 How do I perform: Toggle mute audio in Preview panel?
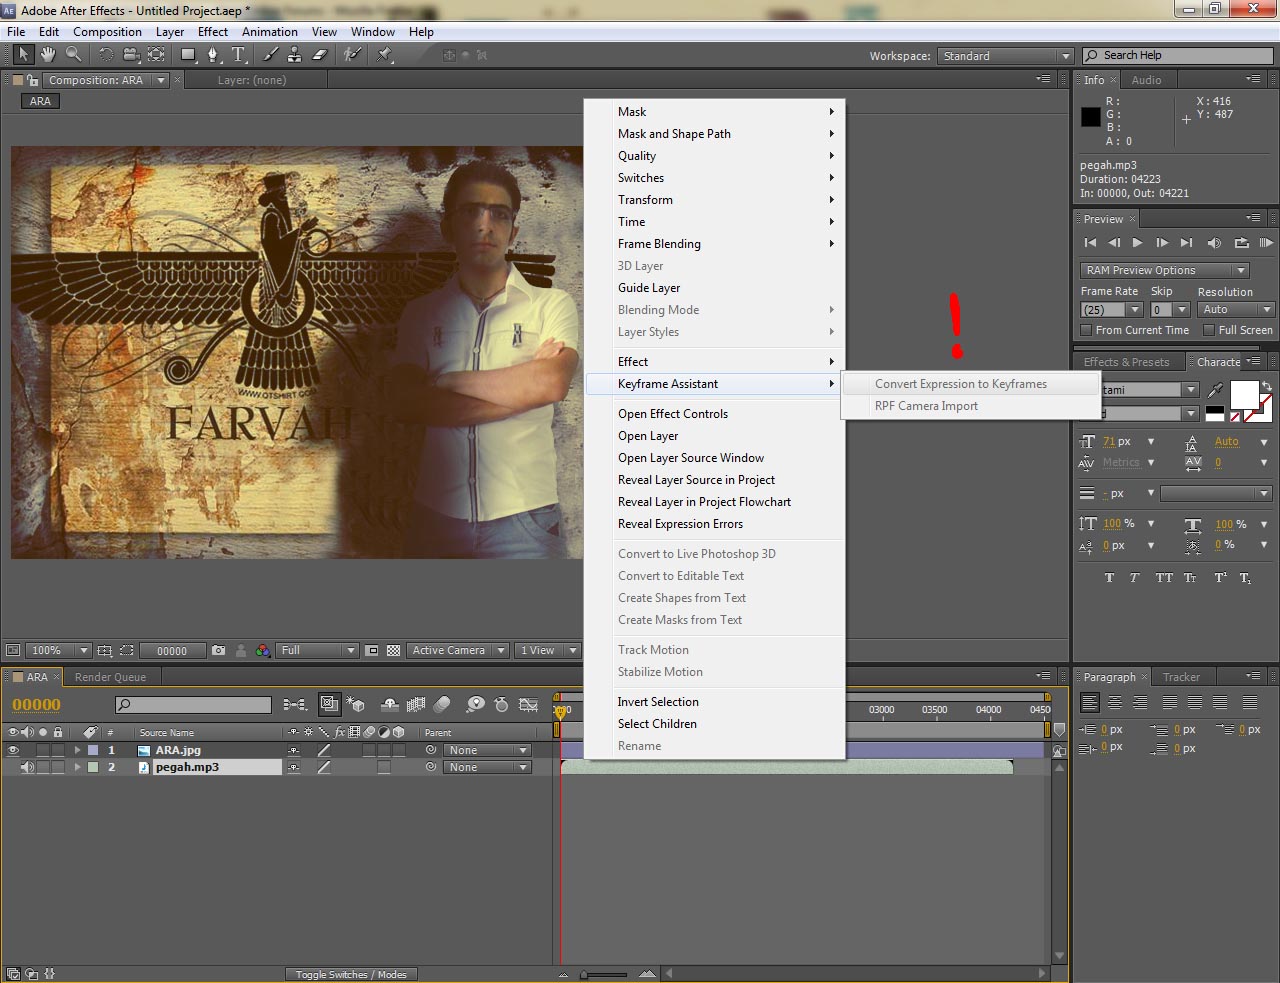click(x=1214, y=242)
